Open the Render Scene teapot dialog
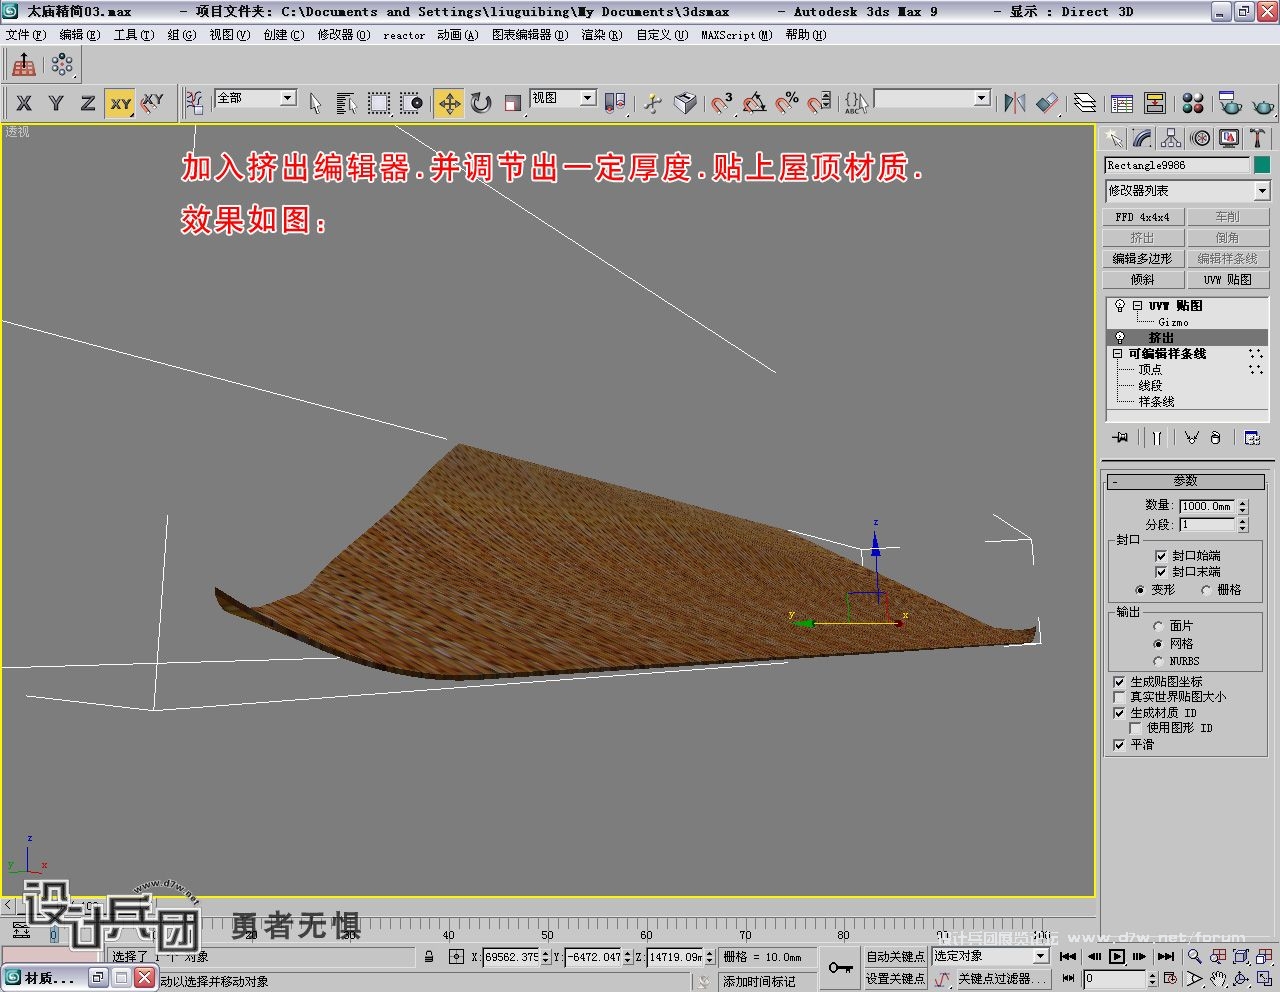The width and height of the screenshot is (1280, 992). tap(1230, 103)
